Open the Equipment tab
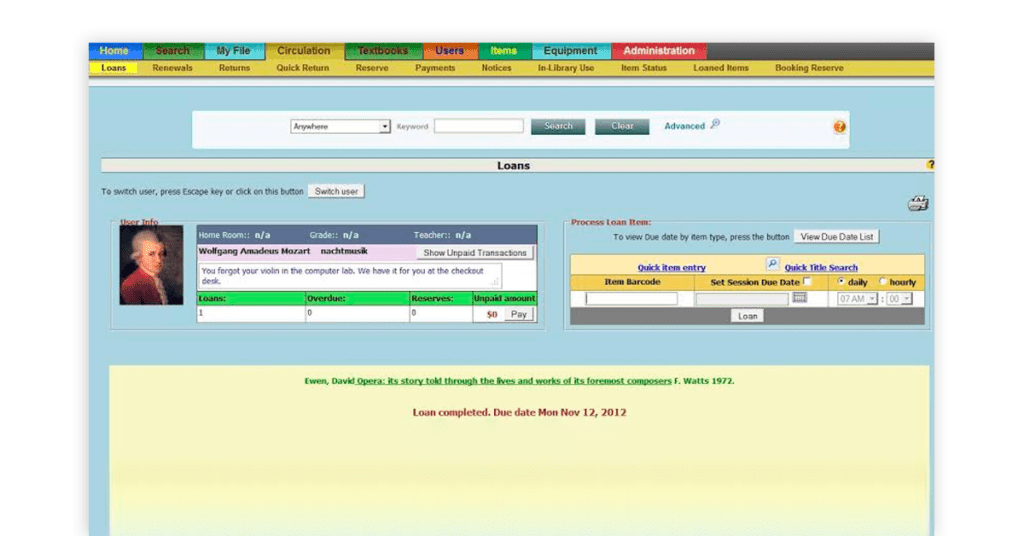This screenshot has width=1024, height=536. tap(570, 51)
